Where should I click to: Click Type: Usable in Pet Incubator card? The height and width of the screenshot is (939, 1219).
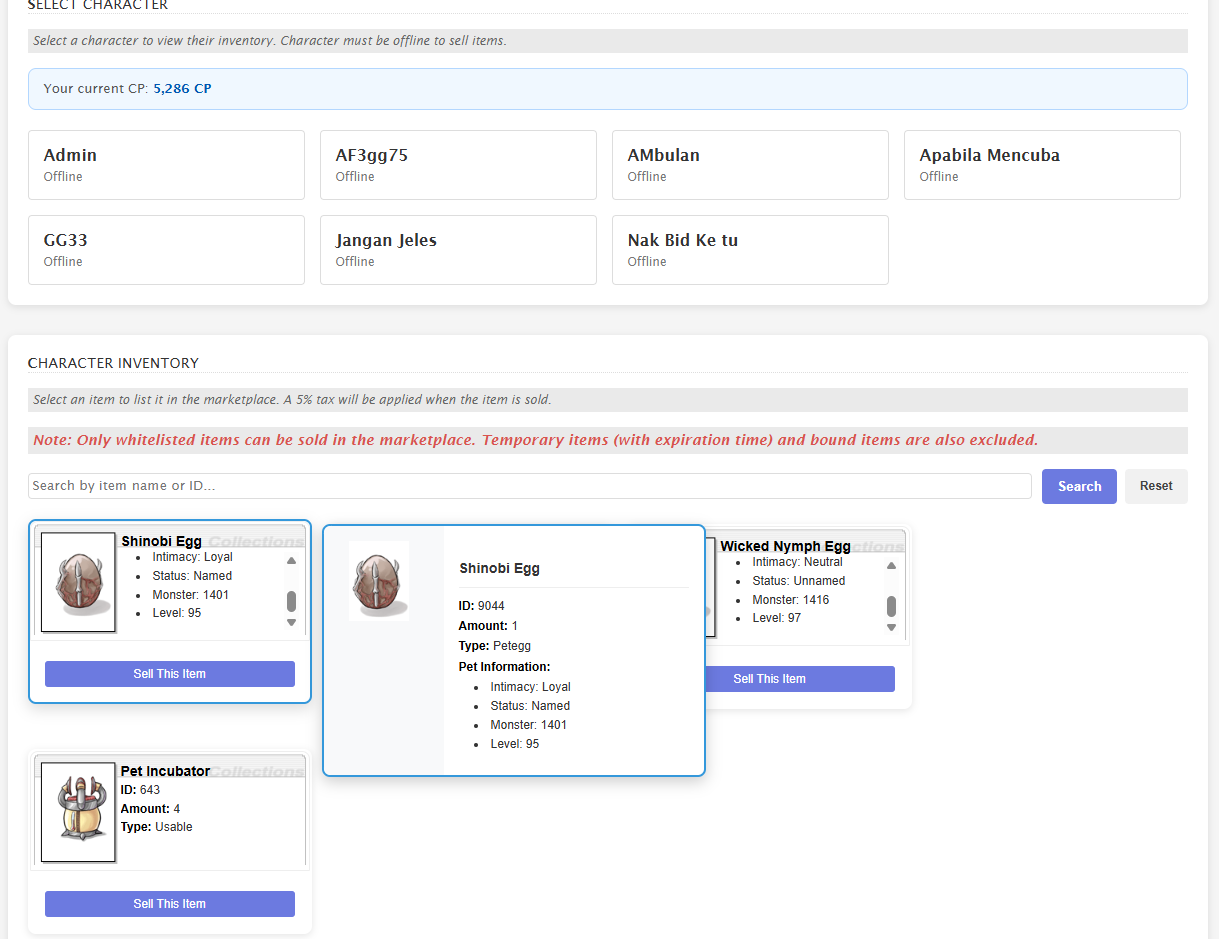157,827
